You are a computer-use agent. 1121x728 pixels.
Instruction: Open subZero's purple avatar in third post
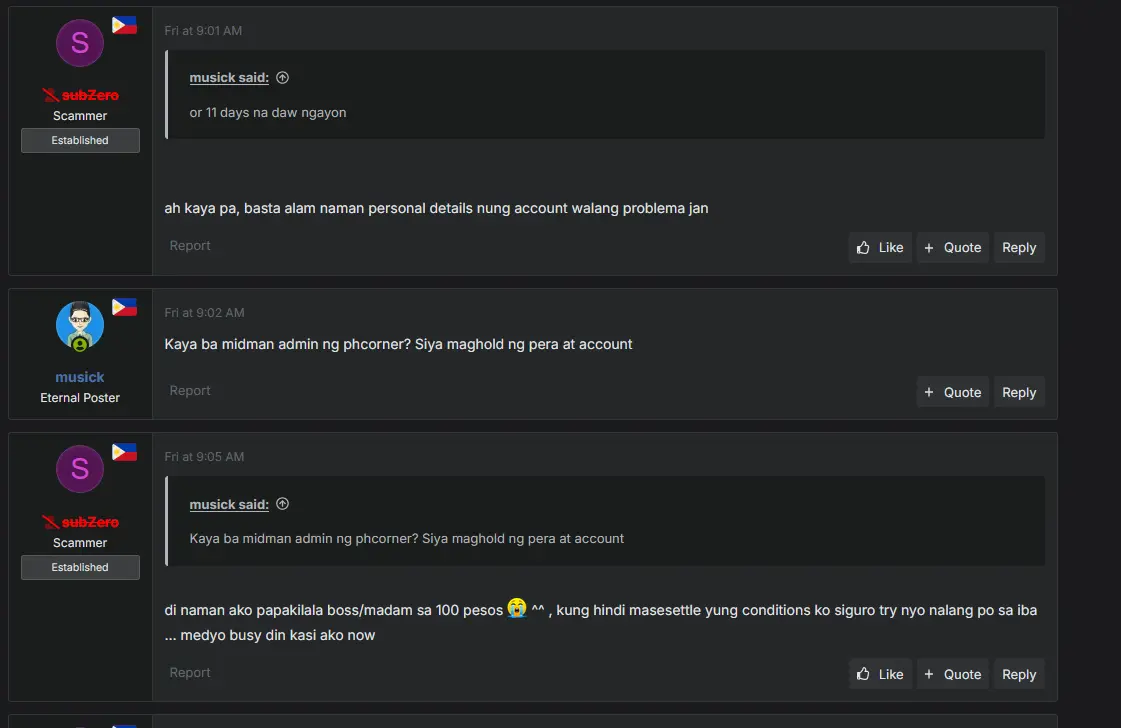[x=80, y=469]
